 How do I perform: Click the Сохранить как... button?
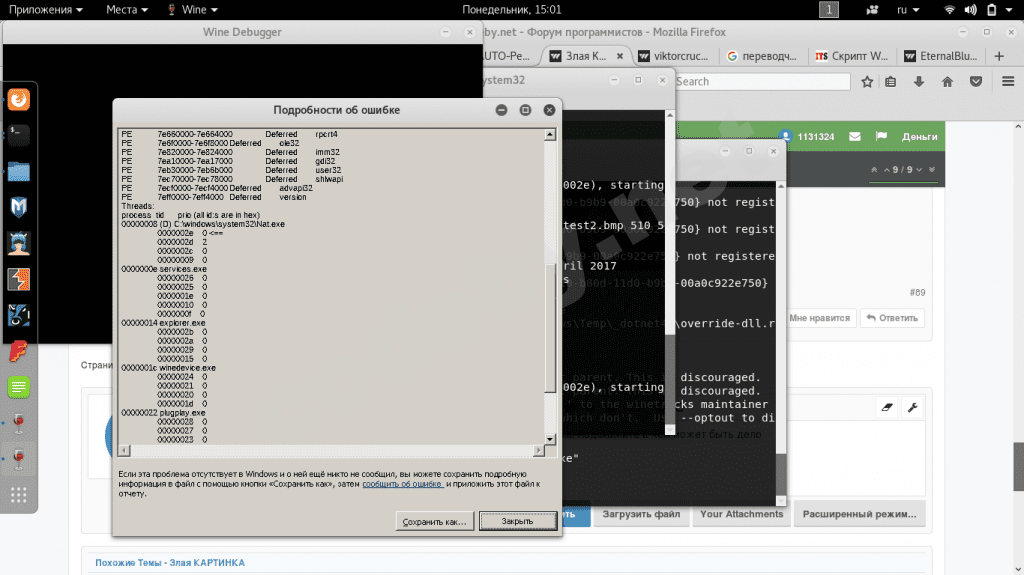tap(433, 521)
